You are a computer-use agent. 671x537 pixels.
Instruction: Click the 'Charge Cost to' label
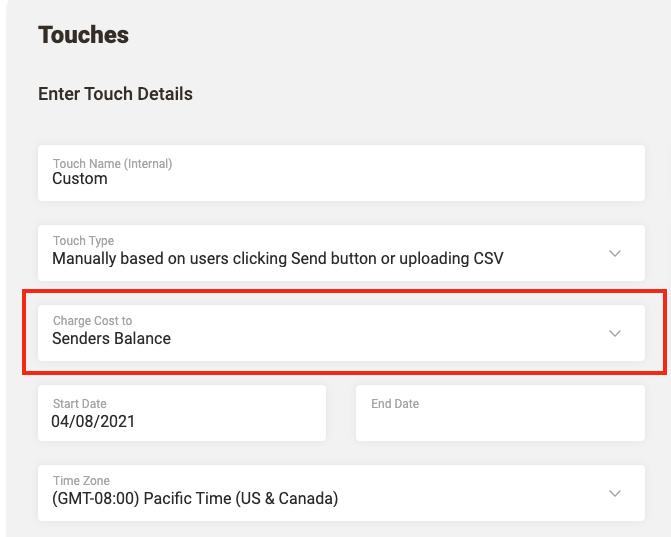(x=92, y=321)
